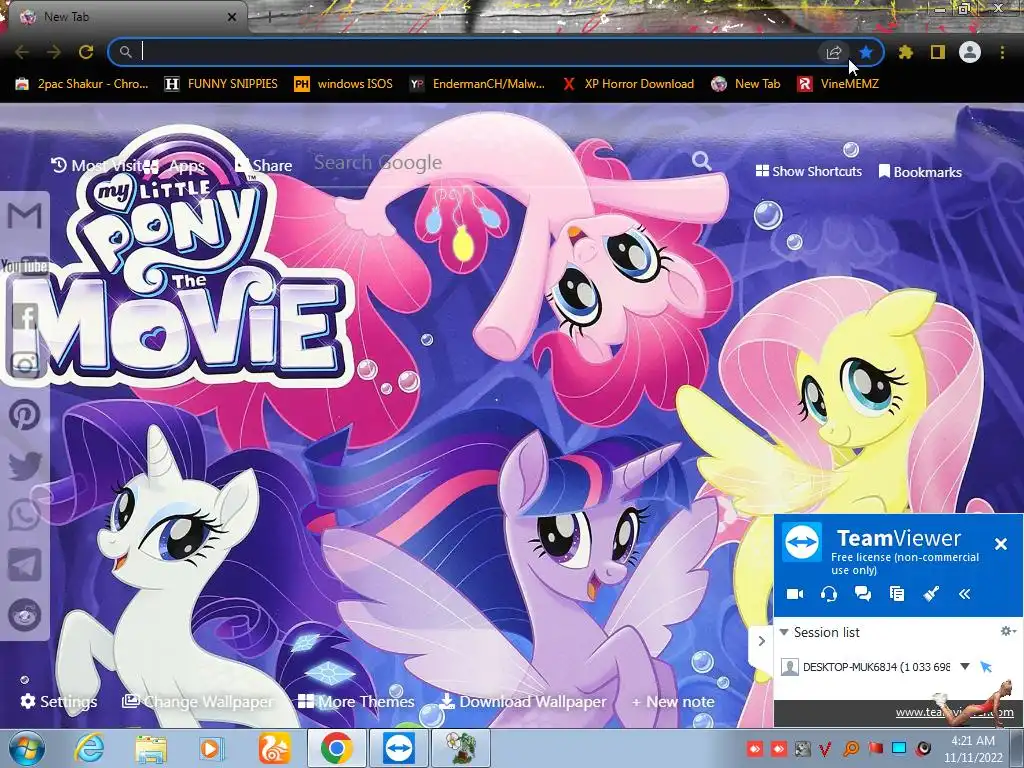Close the New Tab tab

pyautogui.click(x=231, y=17)
